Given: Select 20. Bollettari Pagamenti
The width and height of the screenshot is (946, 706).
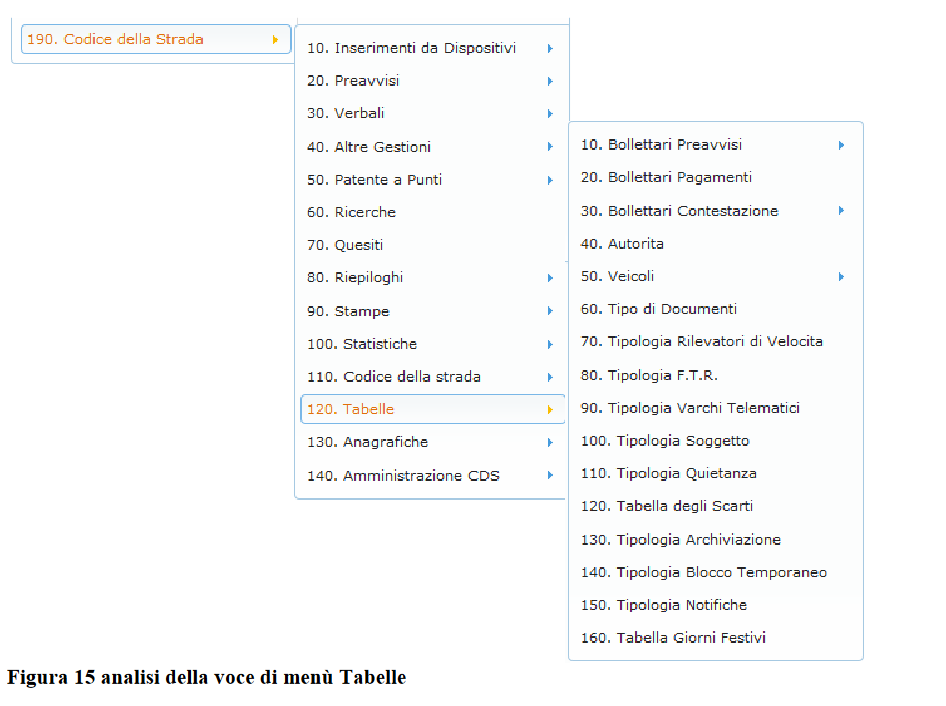Looking at the screenshot, I should (x=666, y=177).
